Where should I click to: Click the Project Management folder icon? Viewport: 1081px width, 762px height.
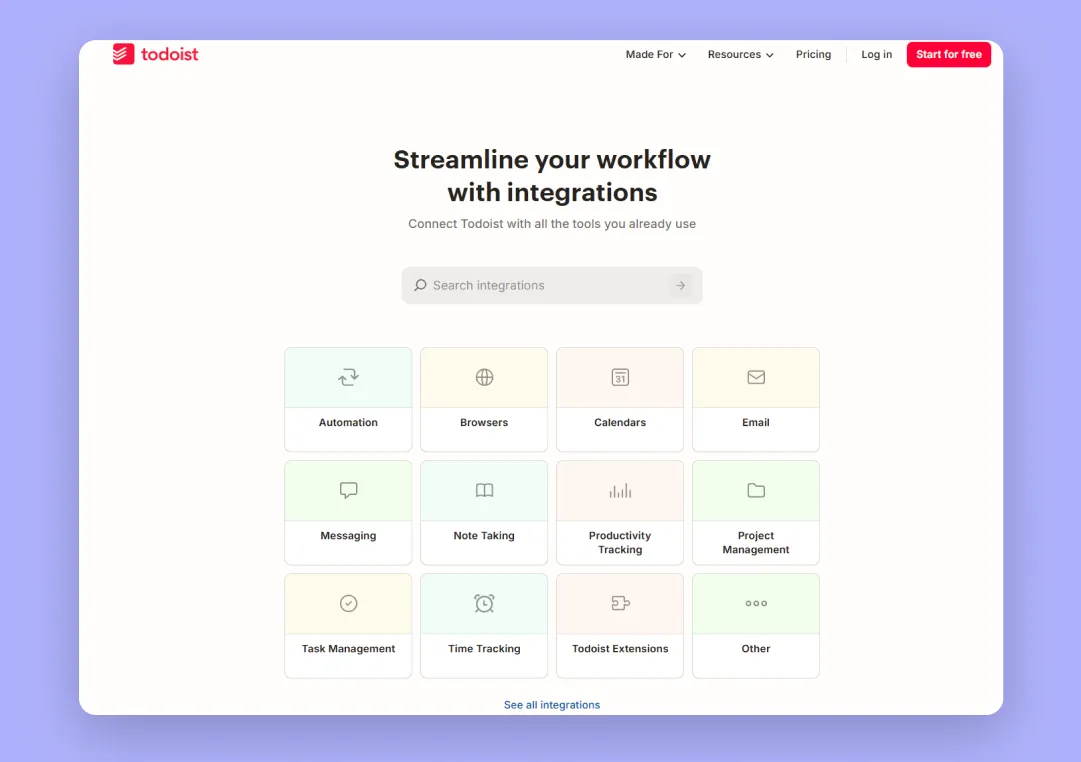point(756,490)
